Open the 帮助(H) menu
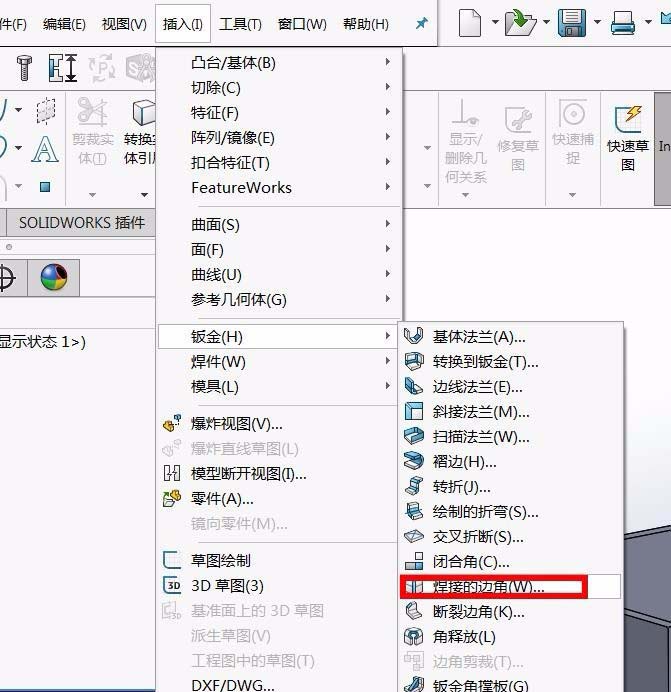This screenshot has height=692, width=671. [x=366, y=24]
